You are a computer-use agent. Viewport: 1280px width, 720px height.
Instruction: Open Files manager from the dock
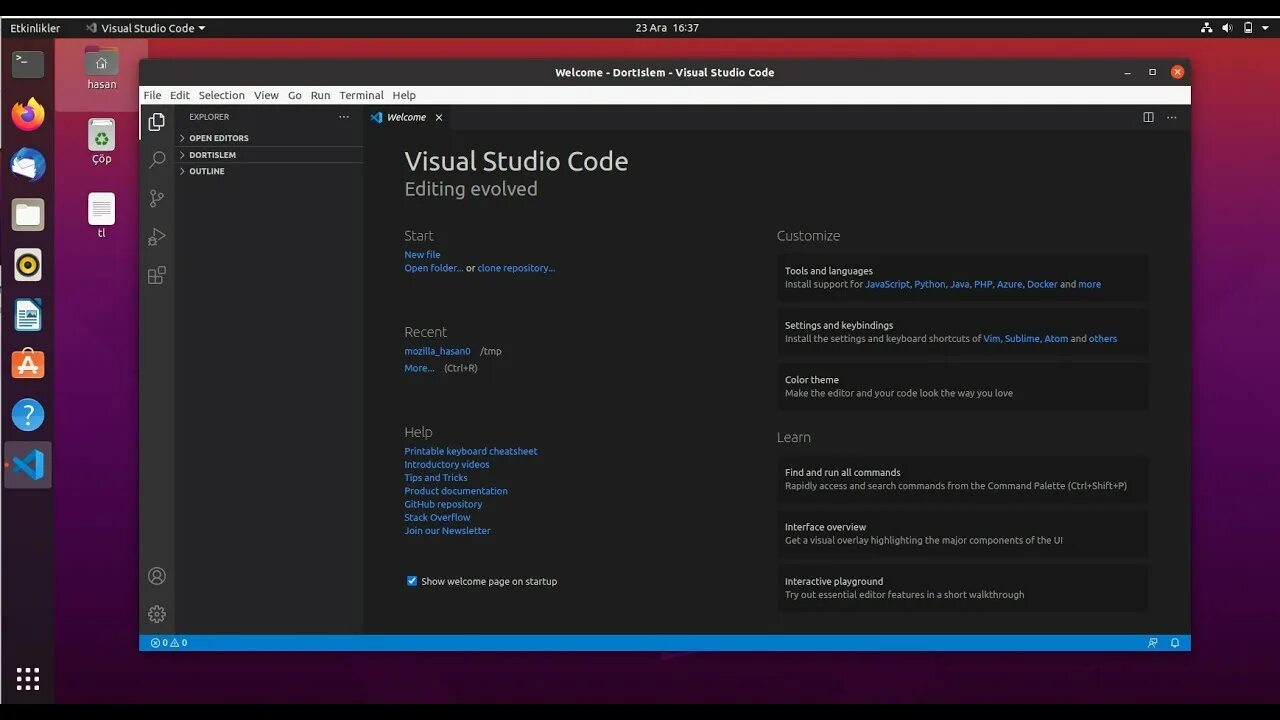[28, 214]
